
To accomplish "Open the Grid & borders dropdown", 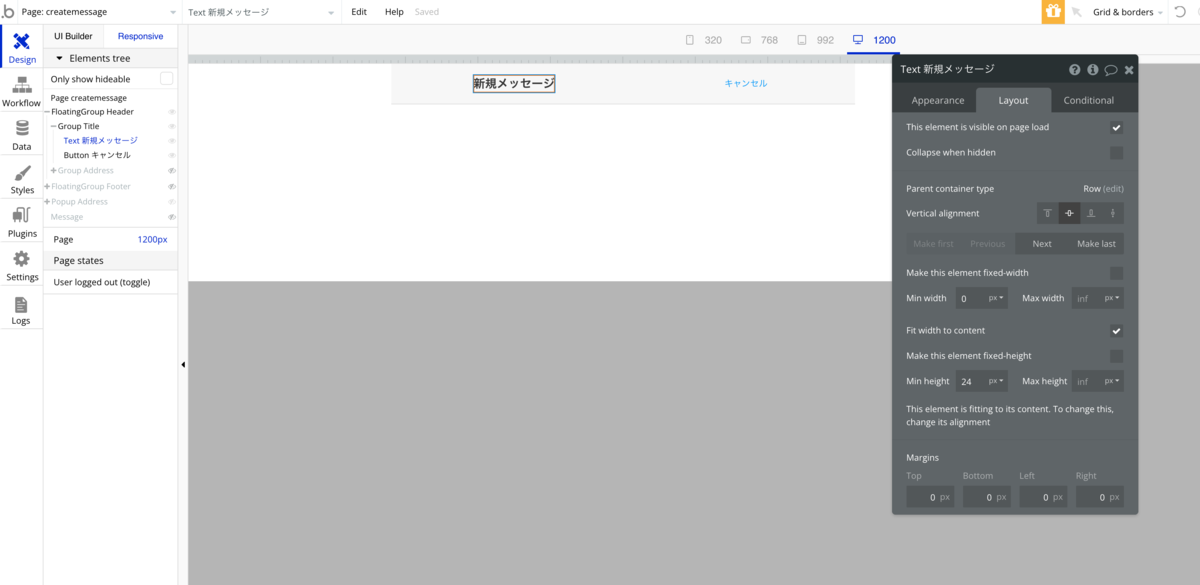I will 1128,12.
